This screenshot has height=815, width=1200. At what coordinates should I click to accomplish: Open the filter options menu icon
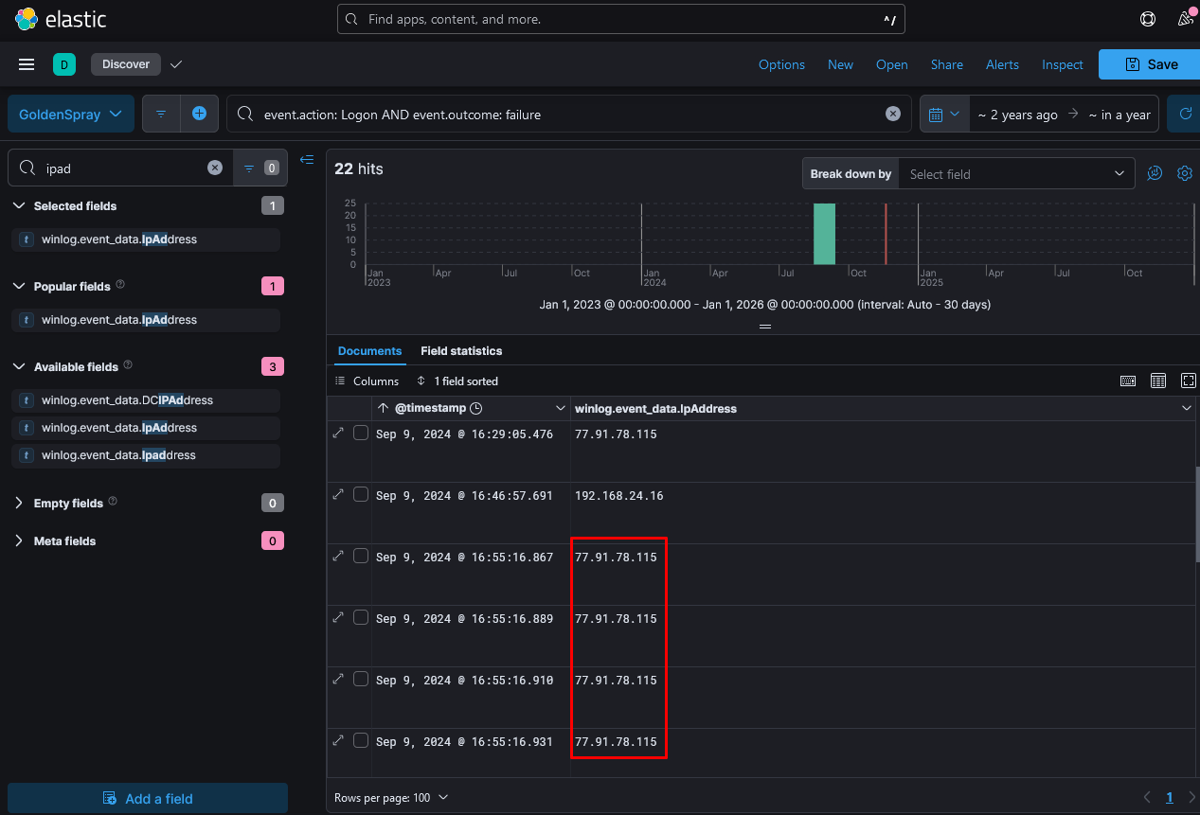point(161,114)
